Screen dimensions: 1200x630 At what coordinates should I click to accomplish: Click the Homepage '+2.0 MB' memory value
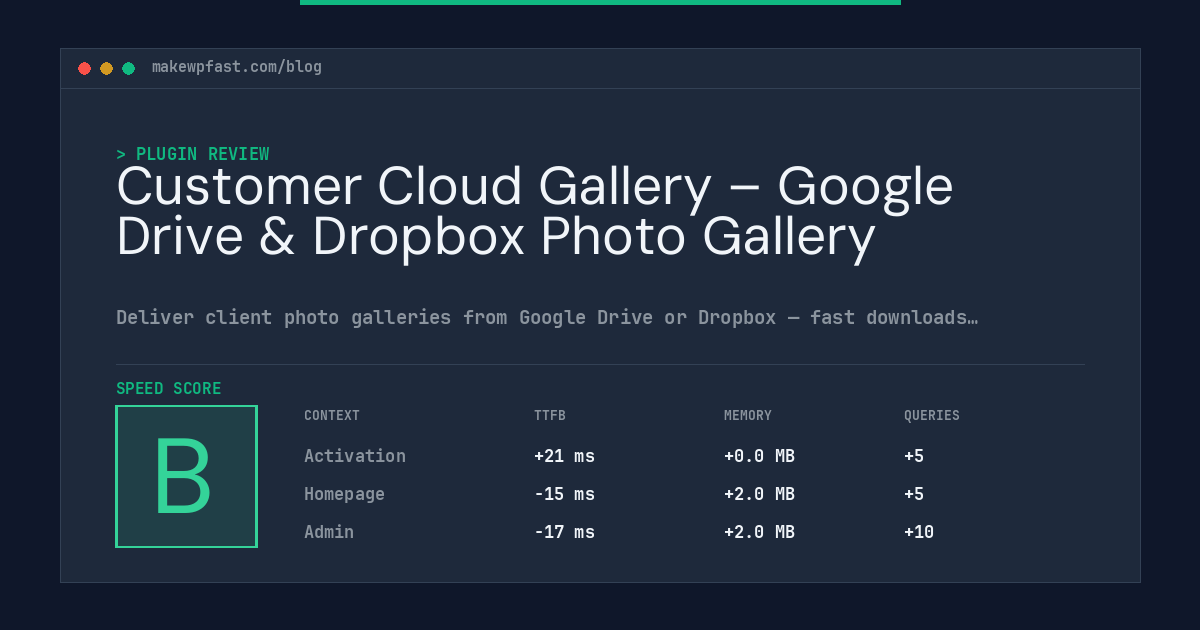click(x=759, y=494)
